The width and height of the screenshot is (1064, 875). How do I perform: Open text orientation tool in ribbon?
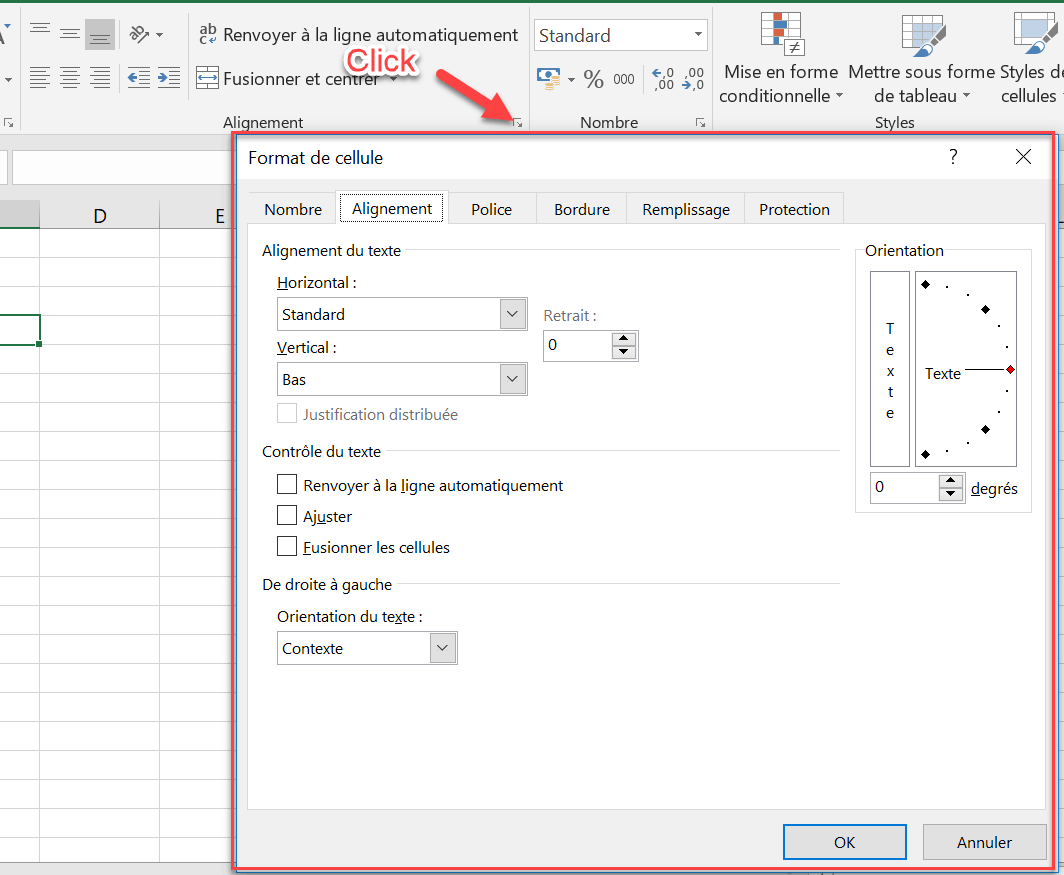pos(139,34)
